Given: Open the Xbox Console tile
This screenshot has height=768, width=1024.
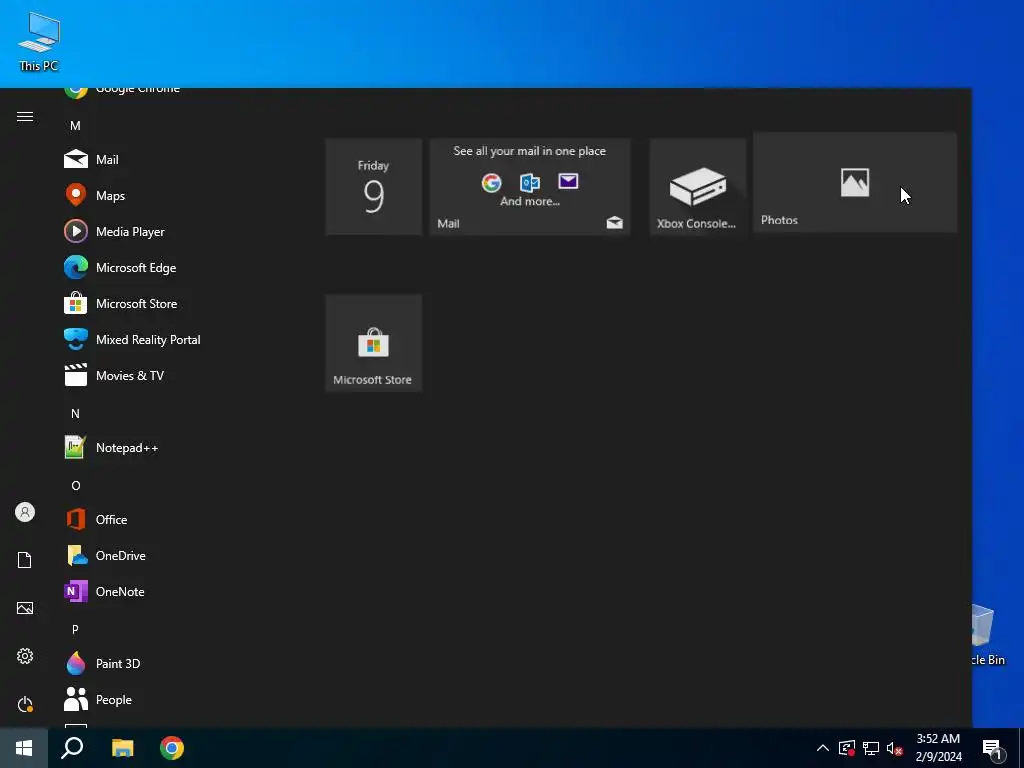Looking at the screenshot, I should (697, 187).
